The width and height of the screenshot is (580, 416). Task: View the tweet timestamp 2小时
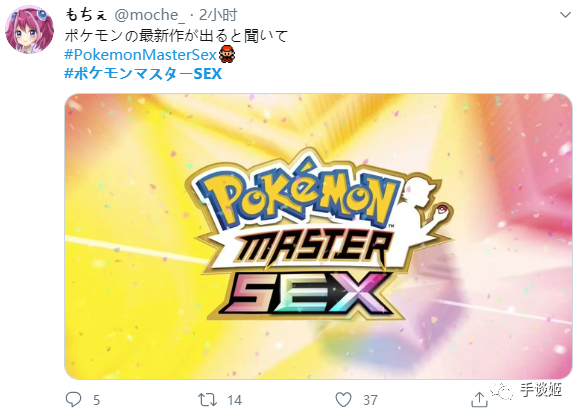(218, 15)
